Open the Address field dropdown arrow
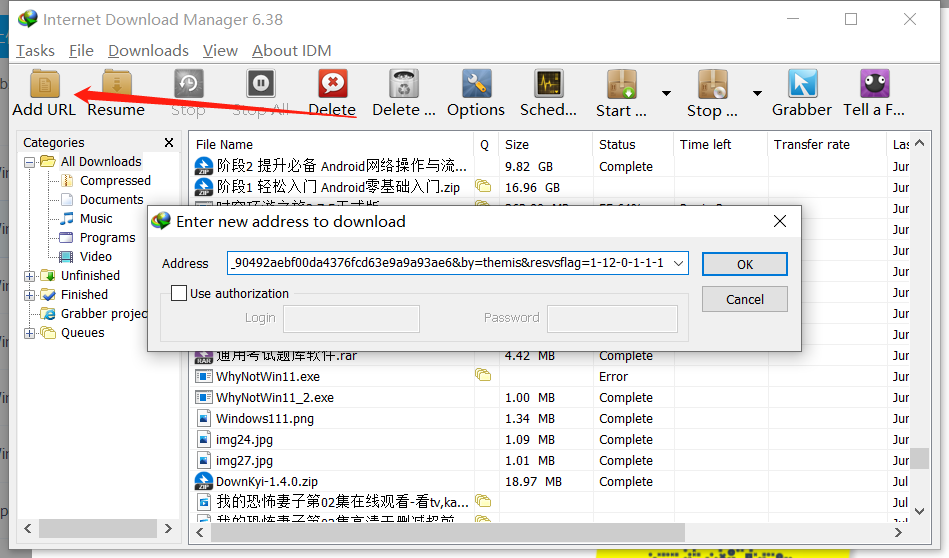Screen dimensions: 949x558 [679, 263]
